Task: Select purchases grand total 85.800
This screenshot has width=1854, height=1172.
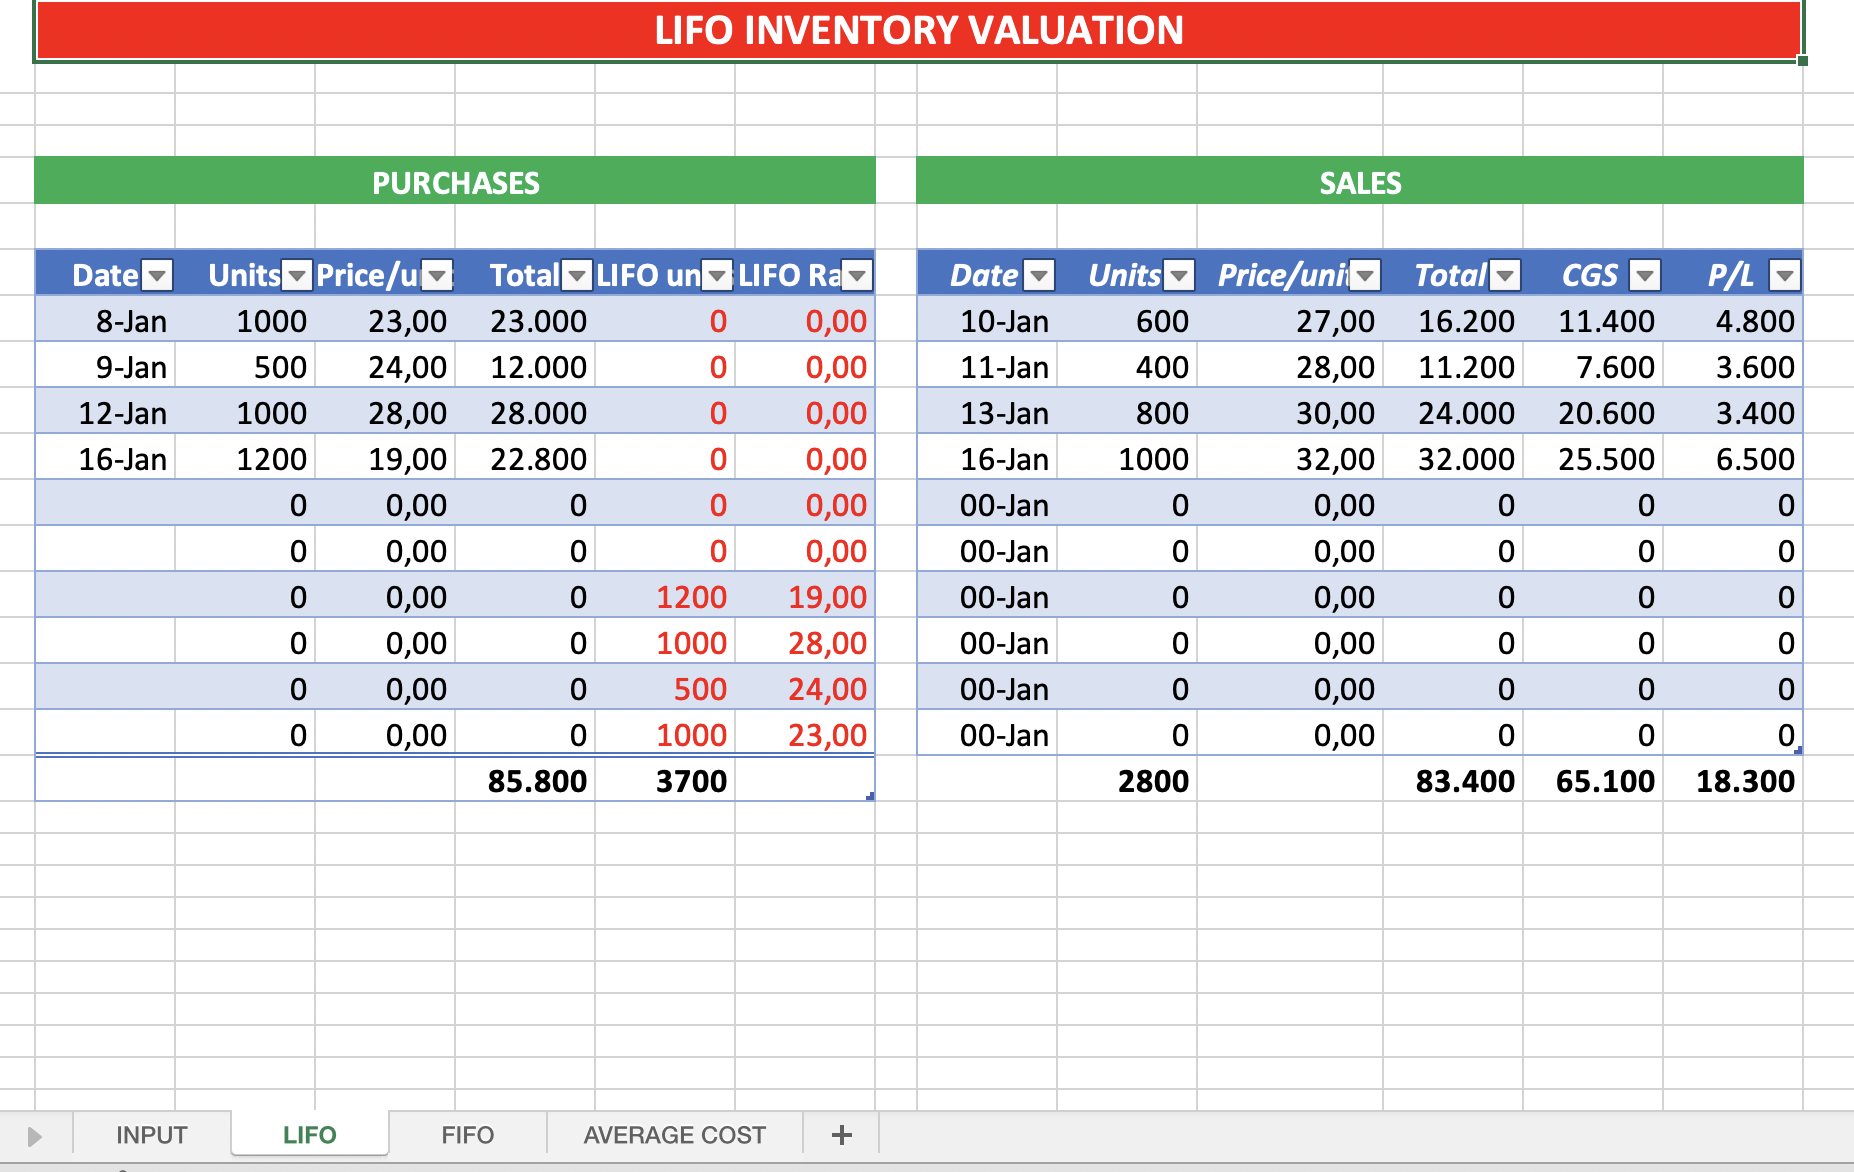Action: (525, 781)
